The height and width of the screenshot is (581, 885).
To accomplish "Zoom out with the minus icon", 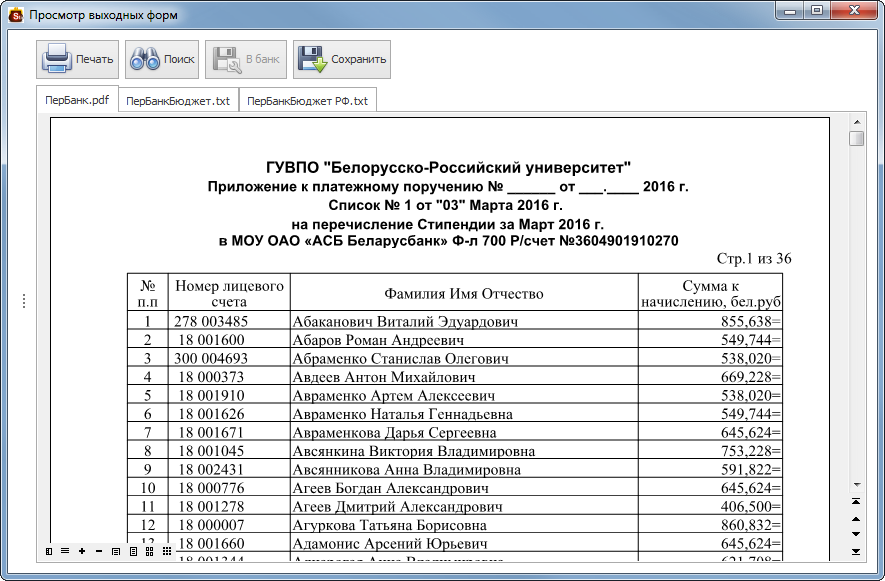I will pyautogui.click(x=99, y=551).
